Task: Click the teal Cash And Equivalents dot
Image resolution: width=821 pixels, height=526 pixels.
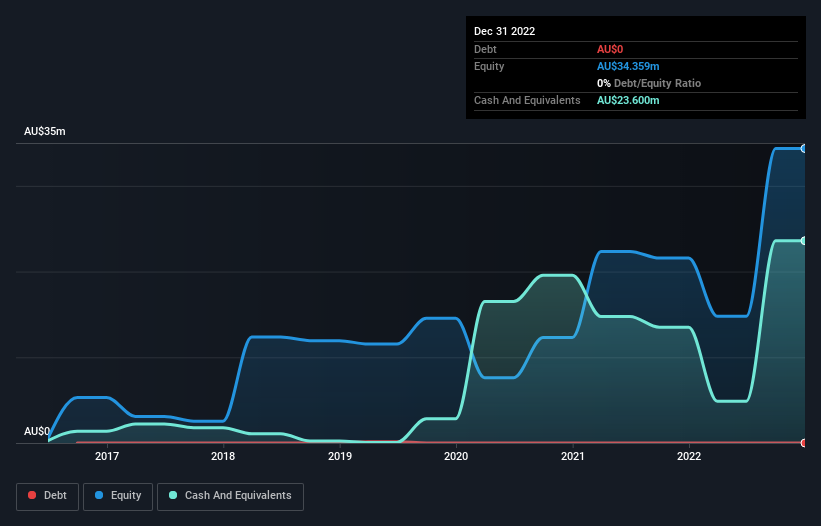Action: click(x=173, y=495)
